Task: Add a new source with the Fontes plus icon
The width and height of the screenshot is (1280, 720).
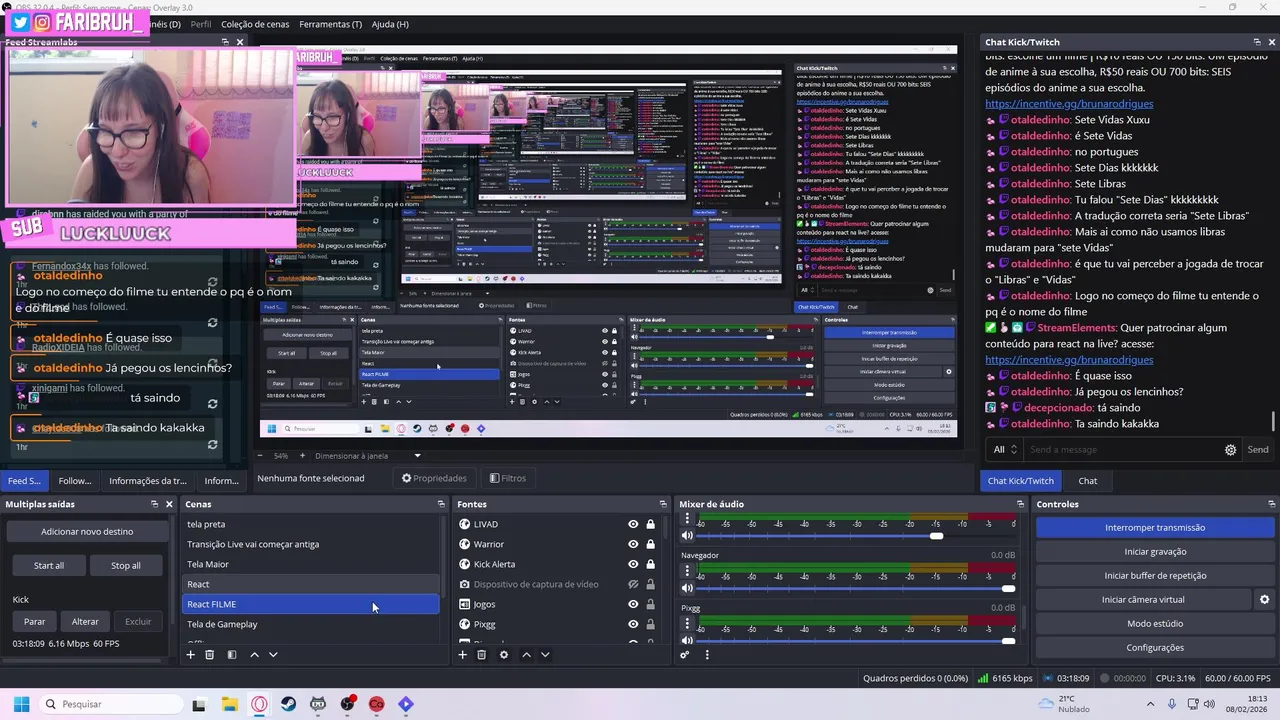Action: 462,655
